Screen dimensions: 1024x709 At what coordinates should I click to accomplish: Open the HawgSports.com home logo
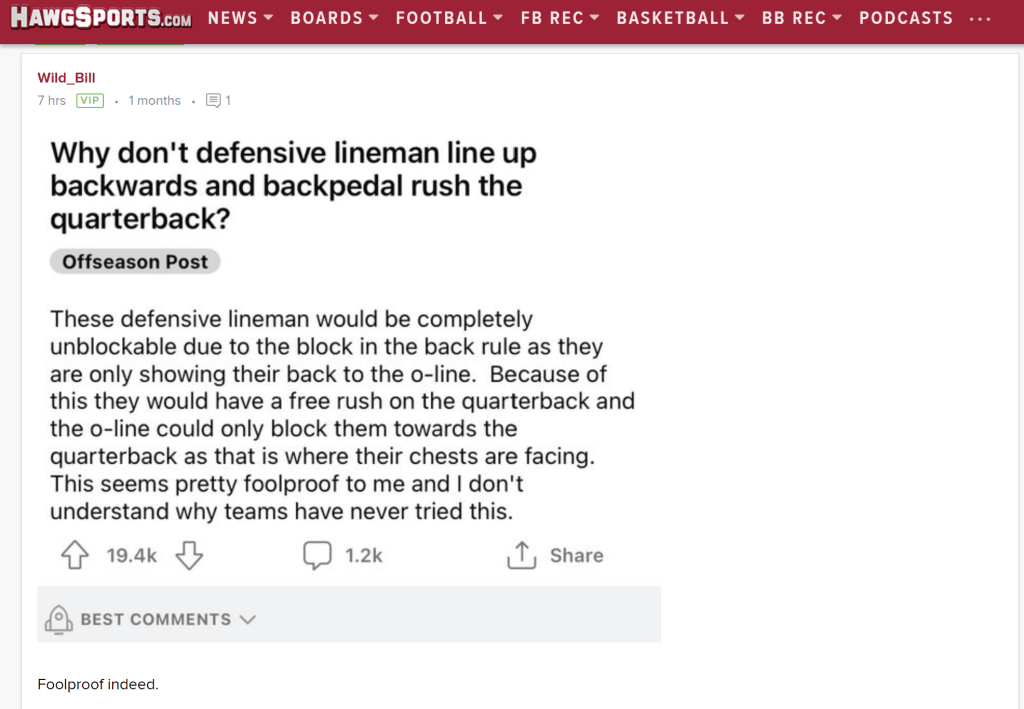(x=100, y=18)
